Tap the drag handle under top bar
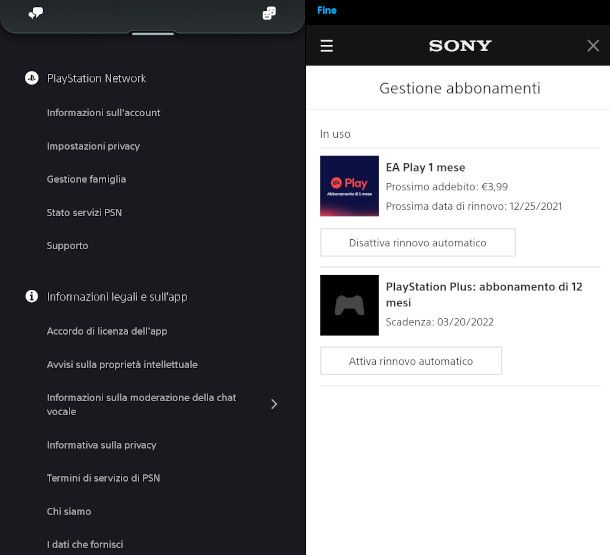The height and width of the screenshot is (555, 610). (153, 34)
